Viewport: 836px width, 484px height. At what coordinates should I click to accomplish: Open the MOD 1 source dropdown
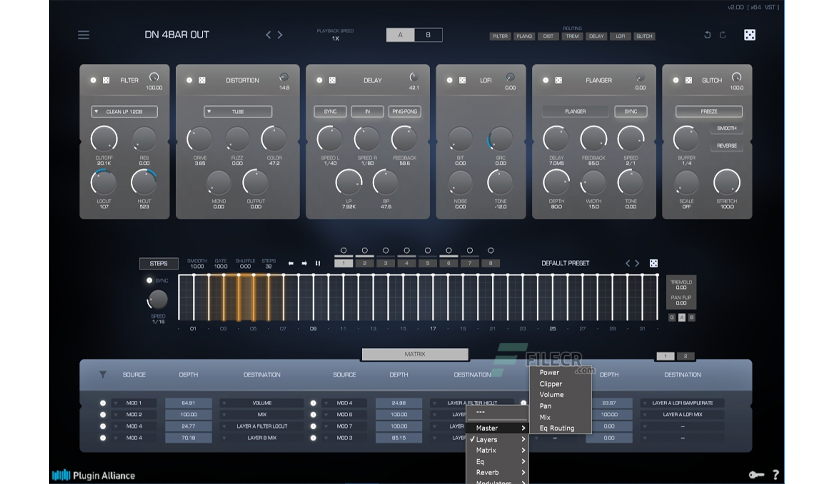[134, 403]
